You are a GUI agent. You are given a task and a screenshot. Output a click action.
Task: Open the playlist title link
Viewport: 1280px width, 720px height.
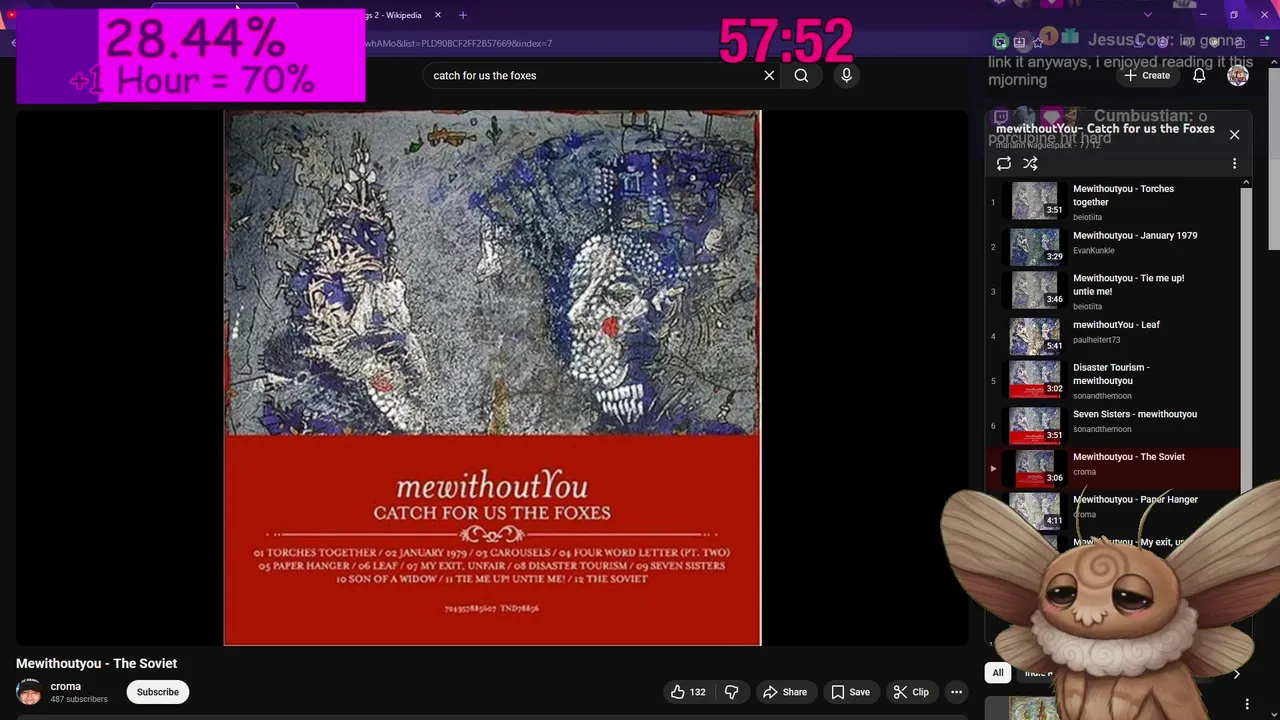click(1105, 129)
